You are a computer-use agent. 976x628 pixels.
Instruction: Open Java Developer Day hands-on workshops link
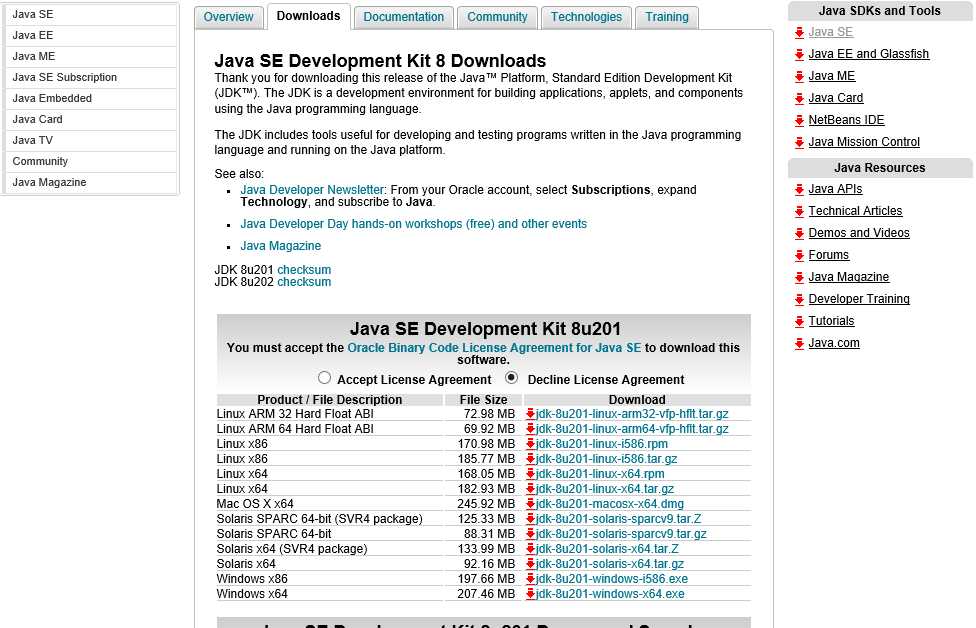pyautogui.click(x=413, y=224)
